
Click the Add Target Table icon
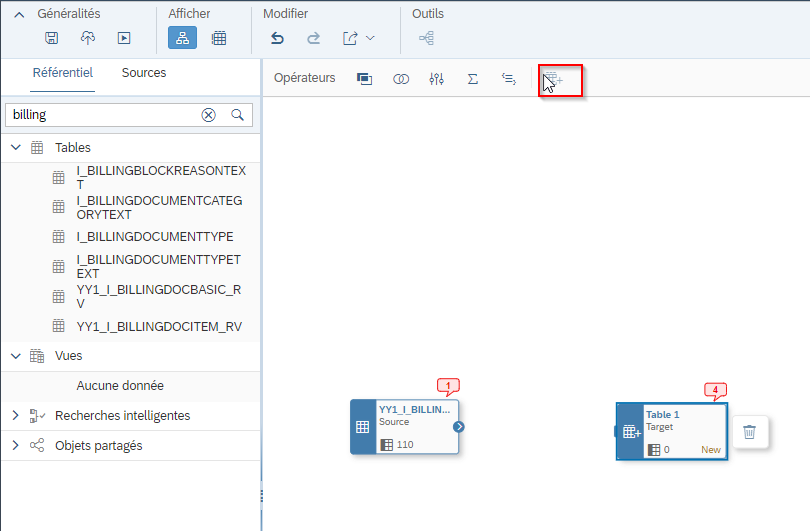pyautogui.click(x=553, y=79)
